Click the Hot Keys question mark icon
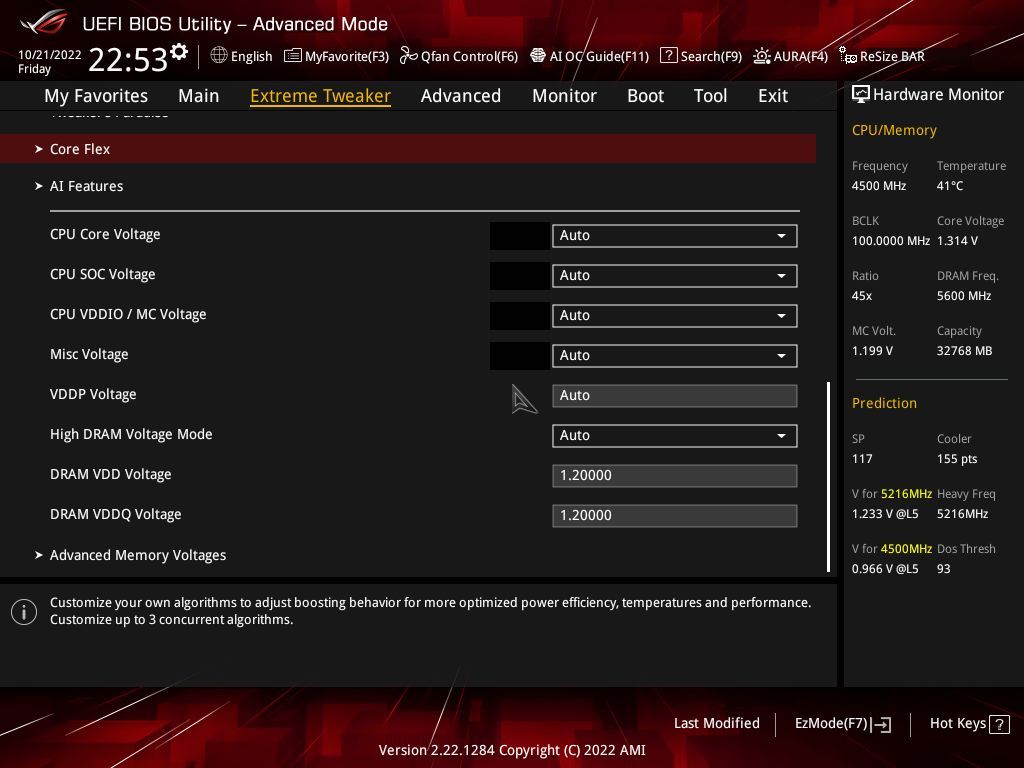Viewport: 1024px width, 768px height. 999,724
